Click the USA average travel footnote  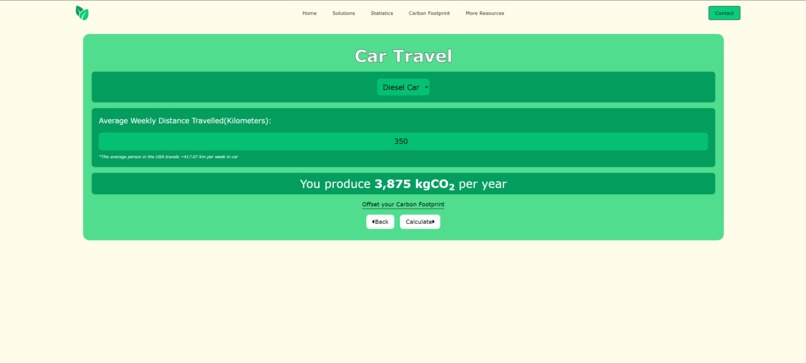click(x=168, y=157)
